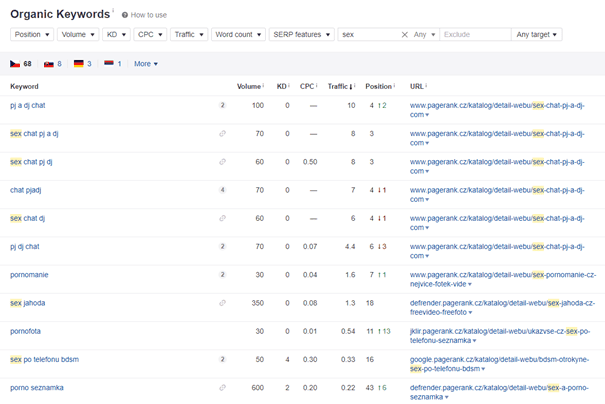Sort table by Traffic column
605x404 pixels.
point(336,87)
